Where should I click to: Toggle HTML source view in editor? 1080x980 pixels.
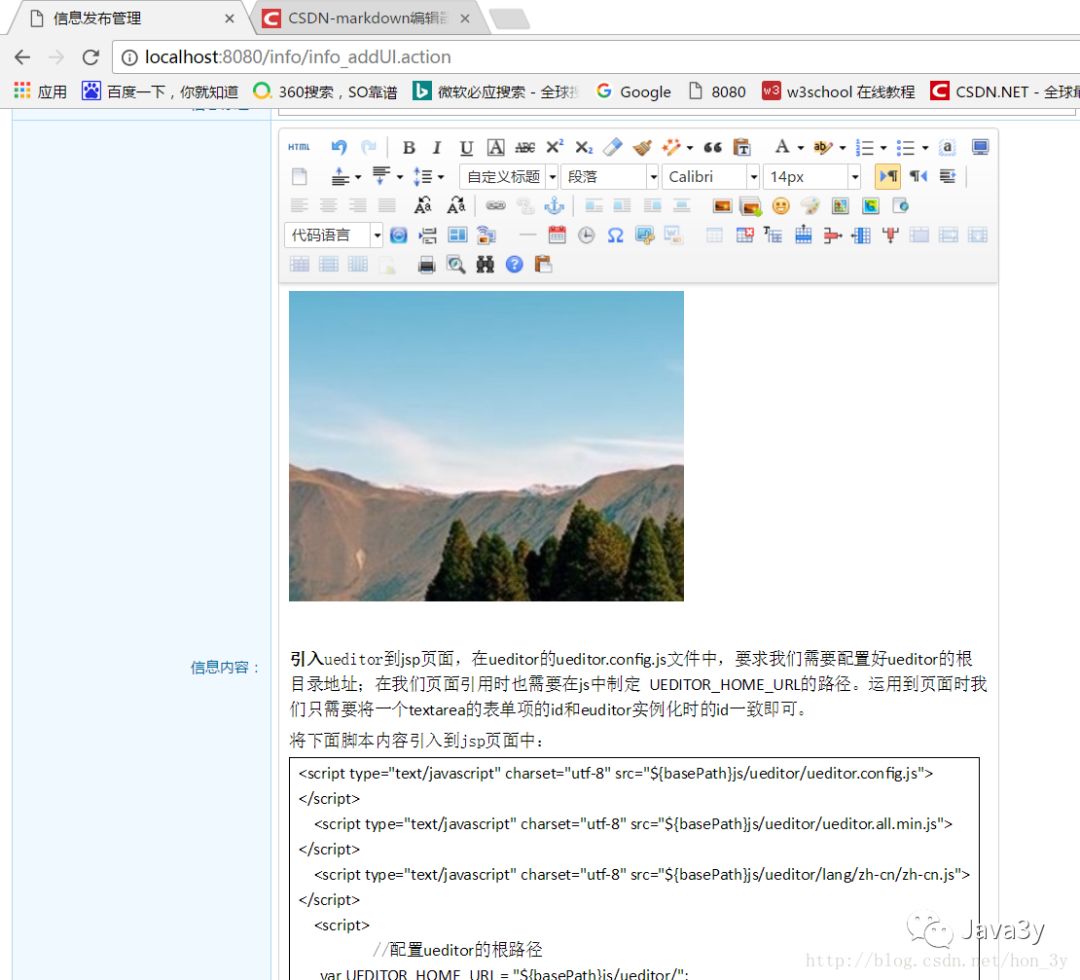(299, 147)
